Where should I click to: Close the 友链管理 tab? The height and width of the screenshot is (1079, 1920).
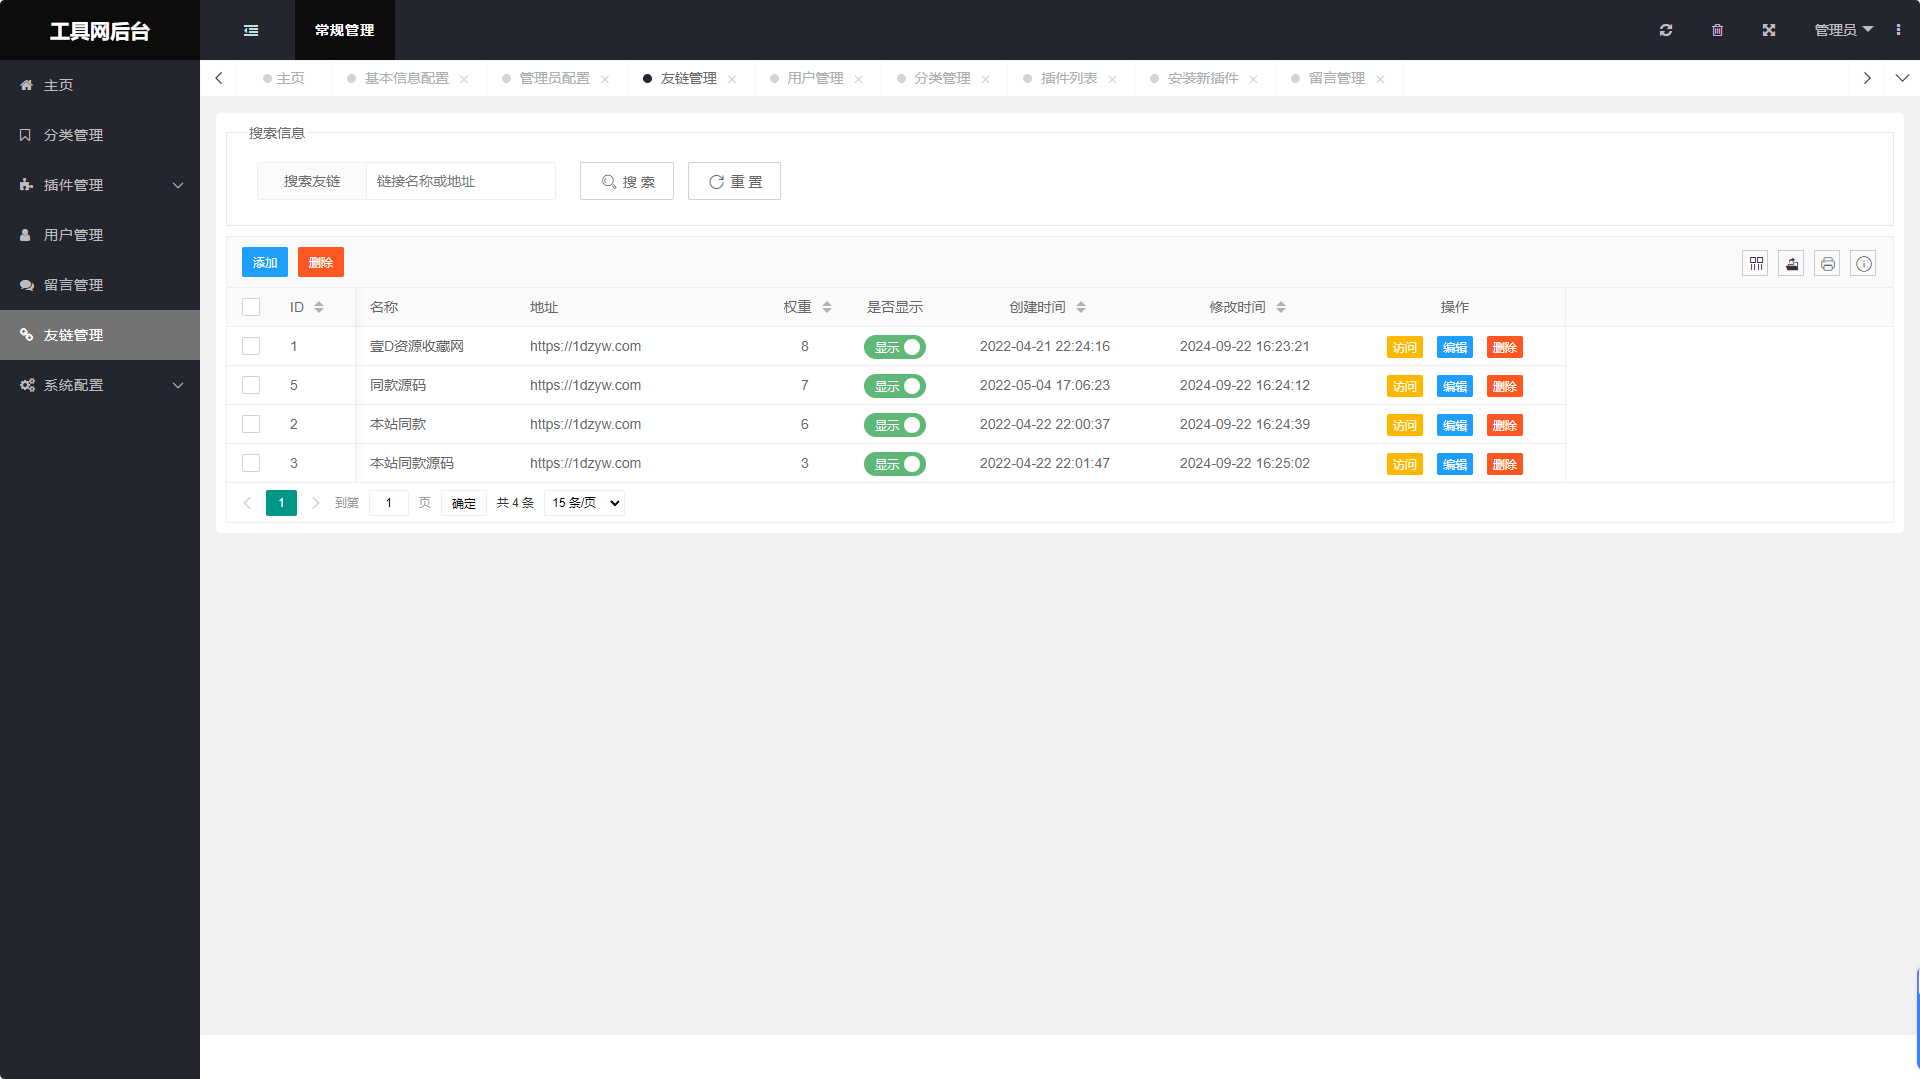pos(732,79)
